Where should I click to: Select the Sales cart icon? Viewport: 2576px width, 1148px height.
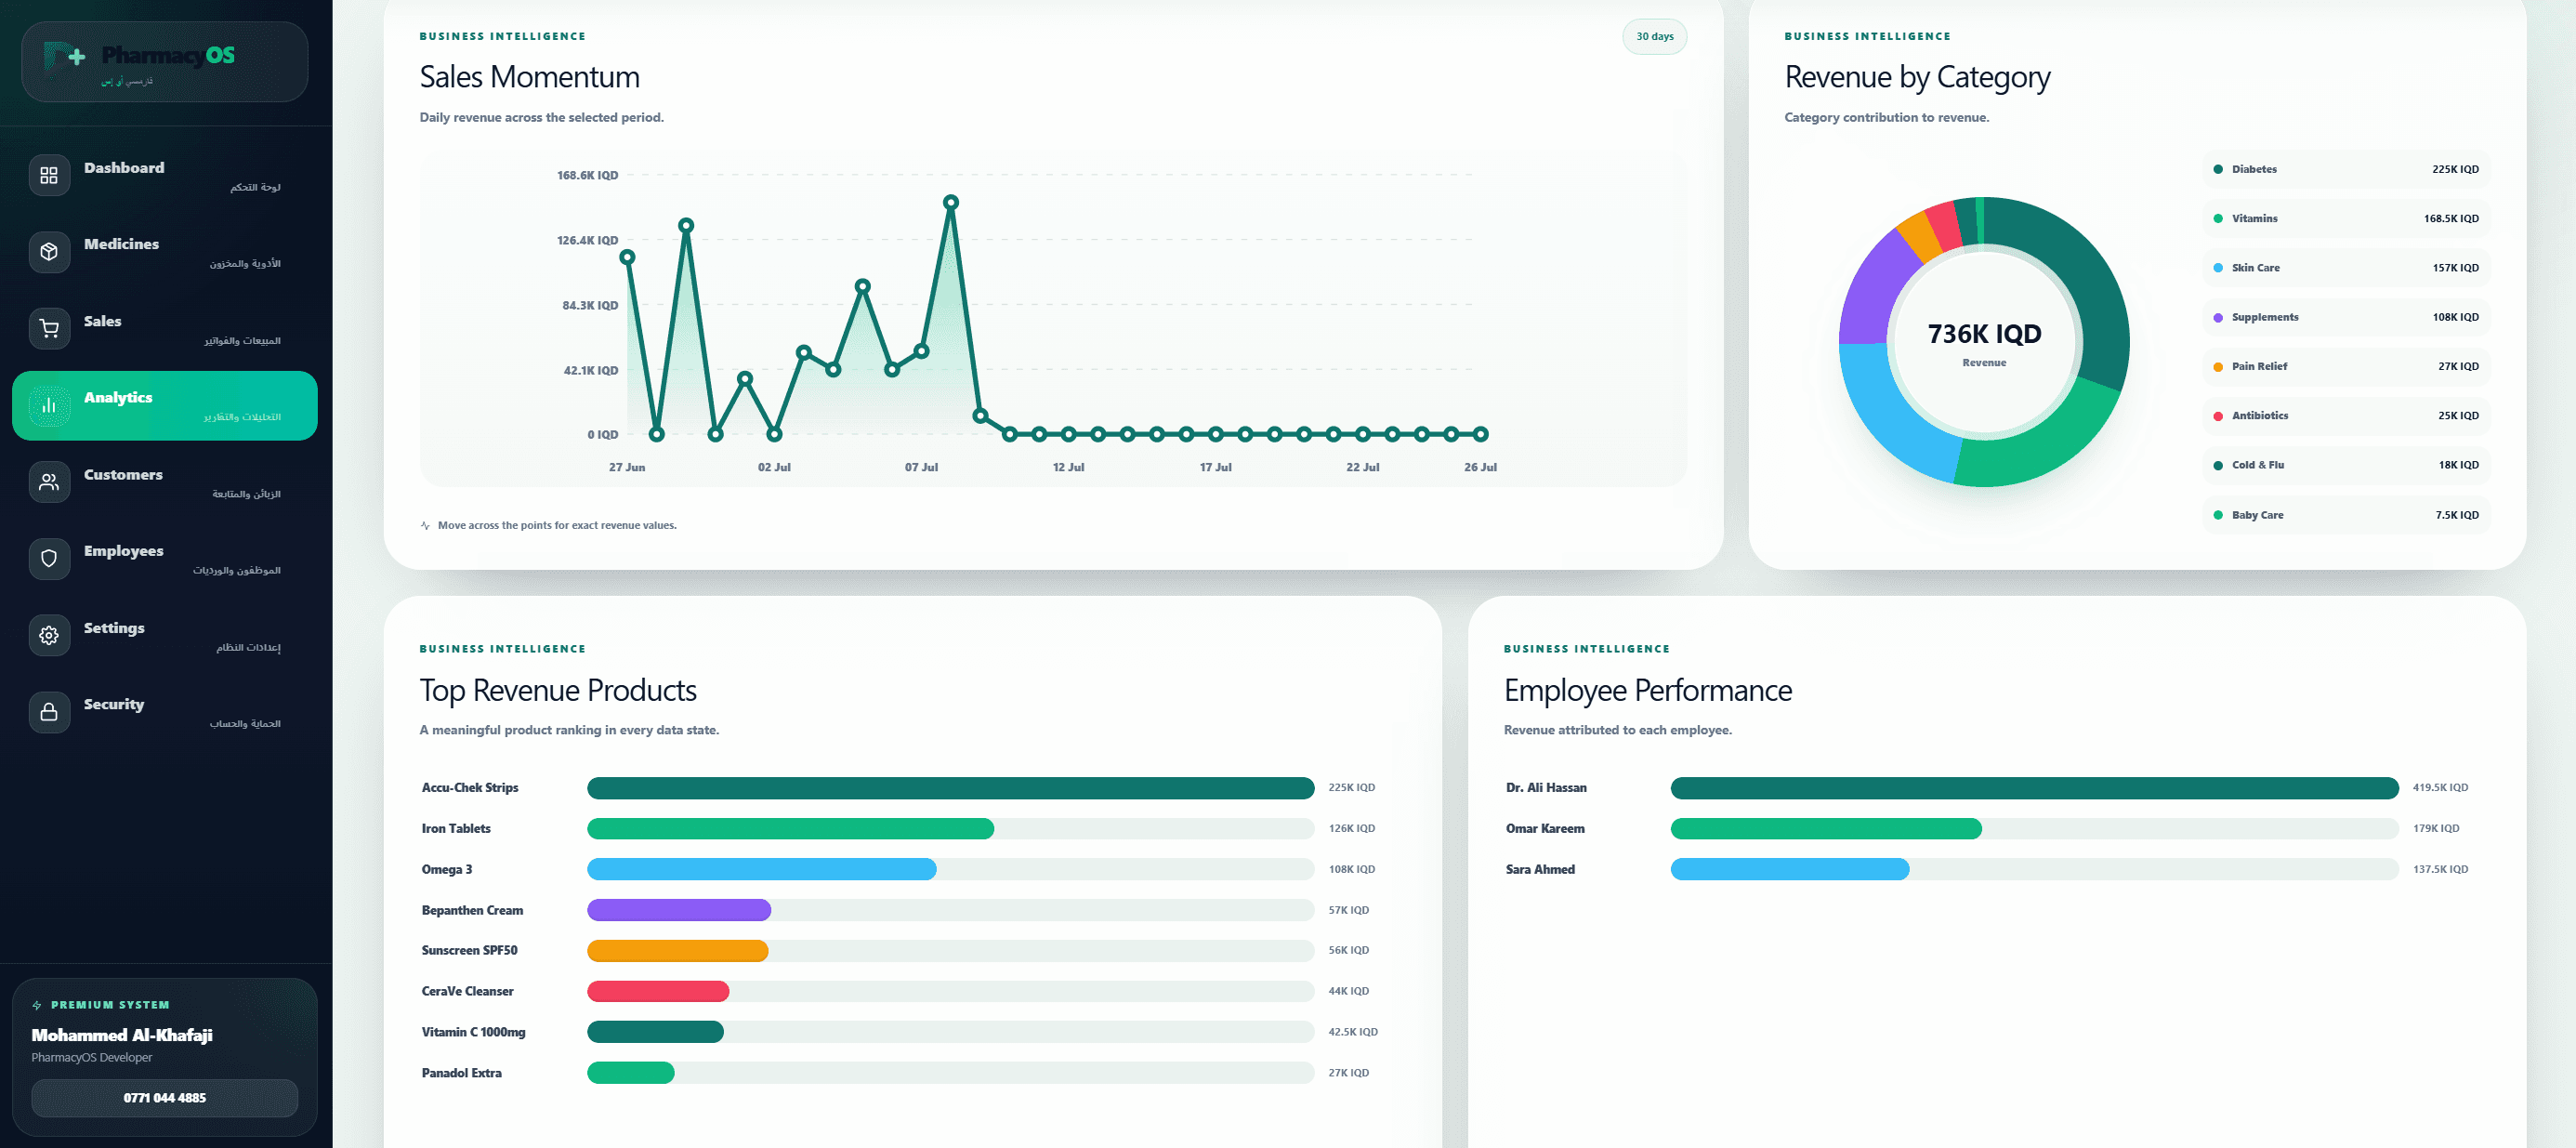coord(49,329)
